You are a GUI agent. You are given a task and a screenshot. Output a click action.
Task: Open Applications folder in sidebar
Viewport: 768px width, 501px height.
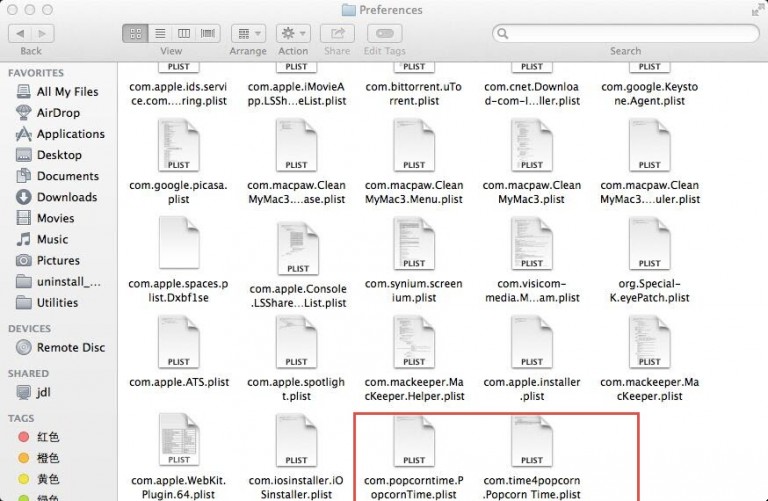click(x=70, y=134)
